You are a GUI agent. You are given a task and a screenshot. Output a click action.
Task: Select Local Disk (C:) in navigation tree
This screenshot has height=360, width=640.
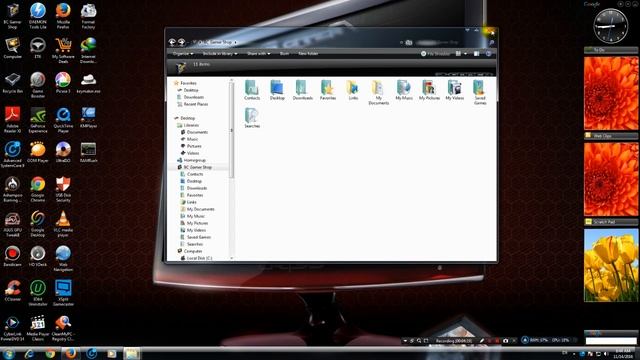199,258
